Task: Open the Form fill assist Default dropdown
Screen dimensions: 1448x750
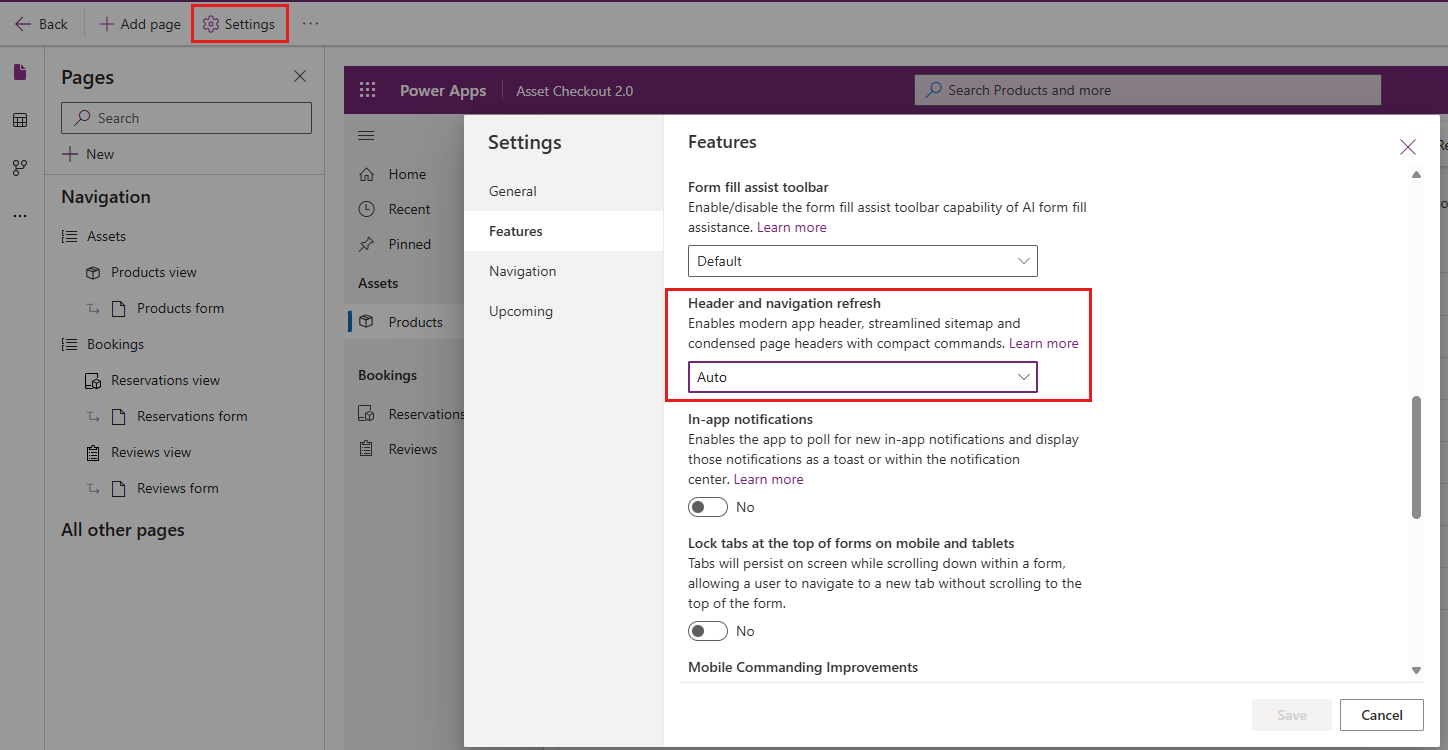Action: (x=863, y=261)
